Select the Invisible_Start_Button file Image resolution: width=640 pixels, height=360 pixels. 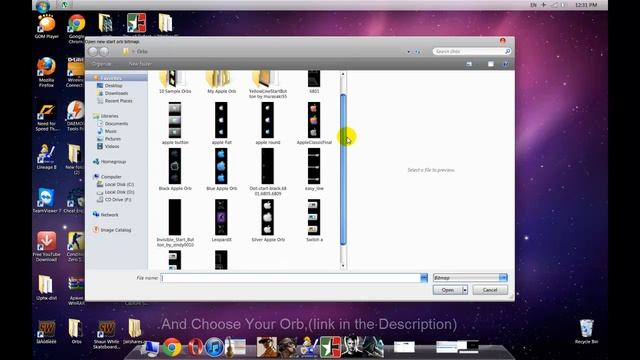[175, 217]
